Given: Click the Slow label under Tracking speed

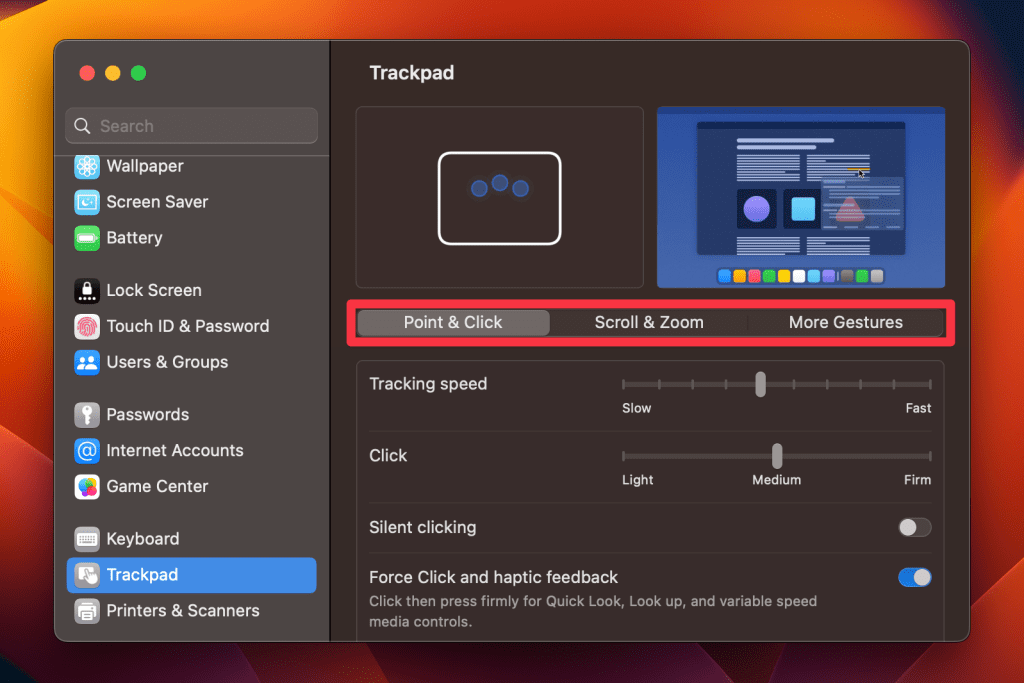Looking at the screenshot, I should [637, 408].
